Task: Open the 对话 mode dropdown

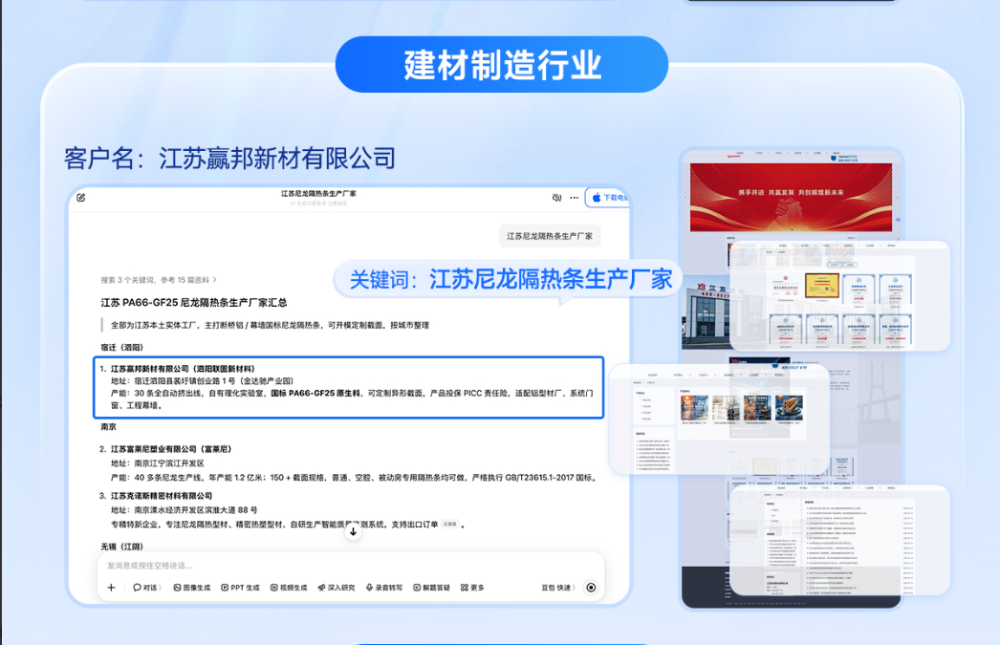Action: point(147,588)
